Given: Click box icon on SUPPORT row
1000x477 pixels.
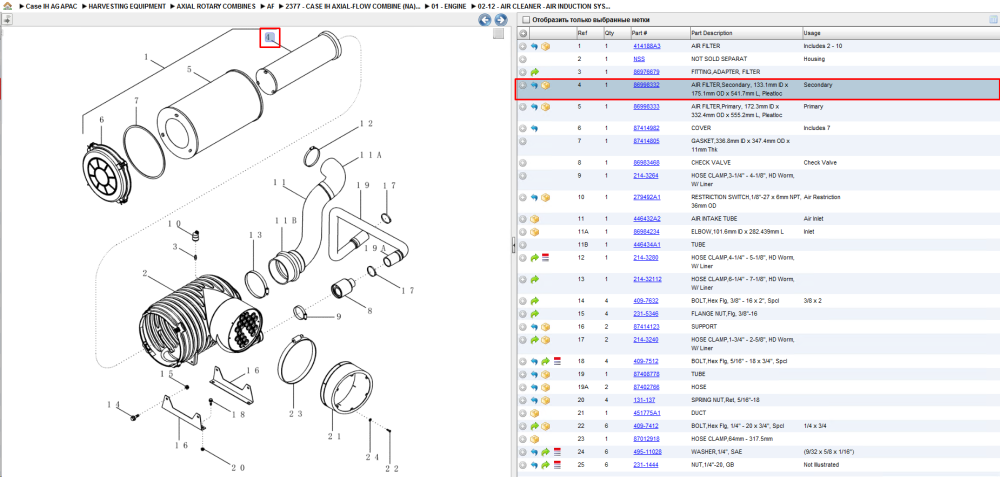Looking at the screenshot, I should tap(546, 327).
